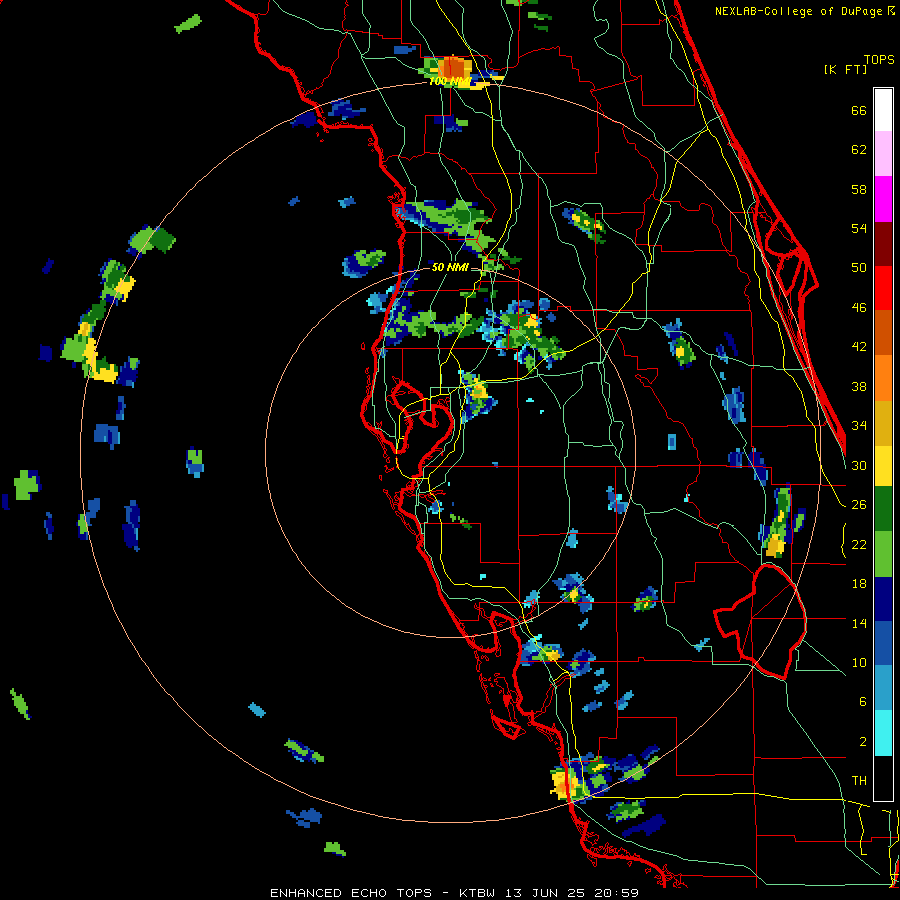Click the "34" legend value
The height and width of the screenshot is (900, 900).
859,426
